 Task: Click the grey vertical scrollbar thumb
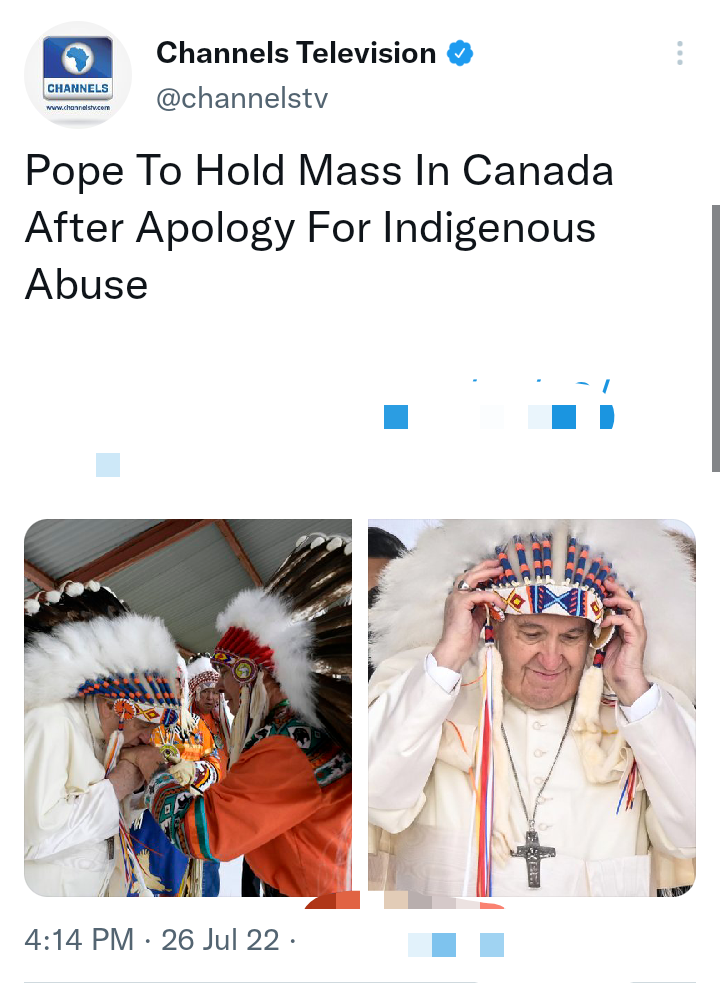pyautogui.click(x=716, y=338)
